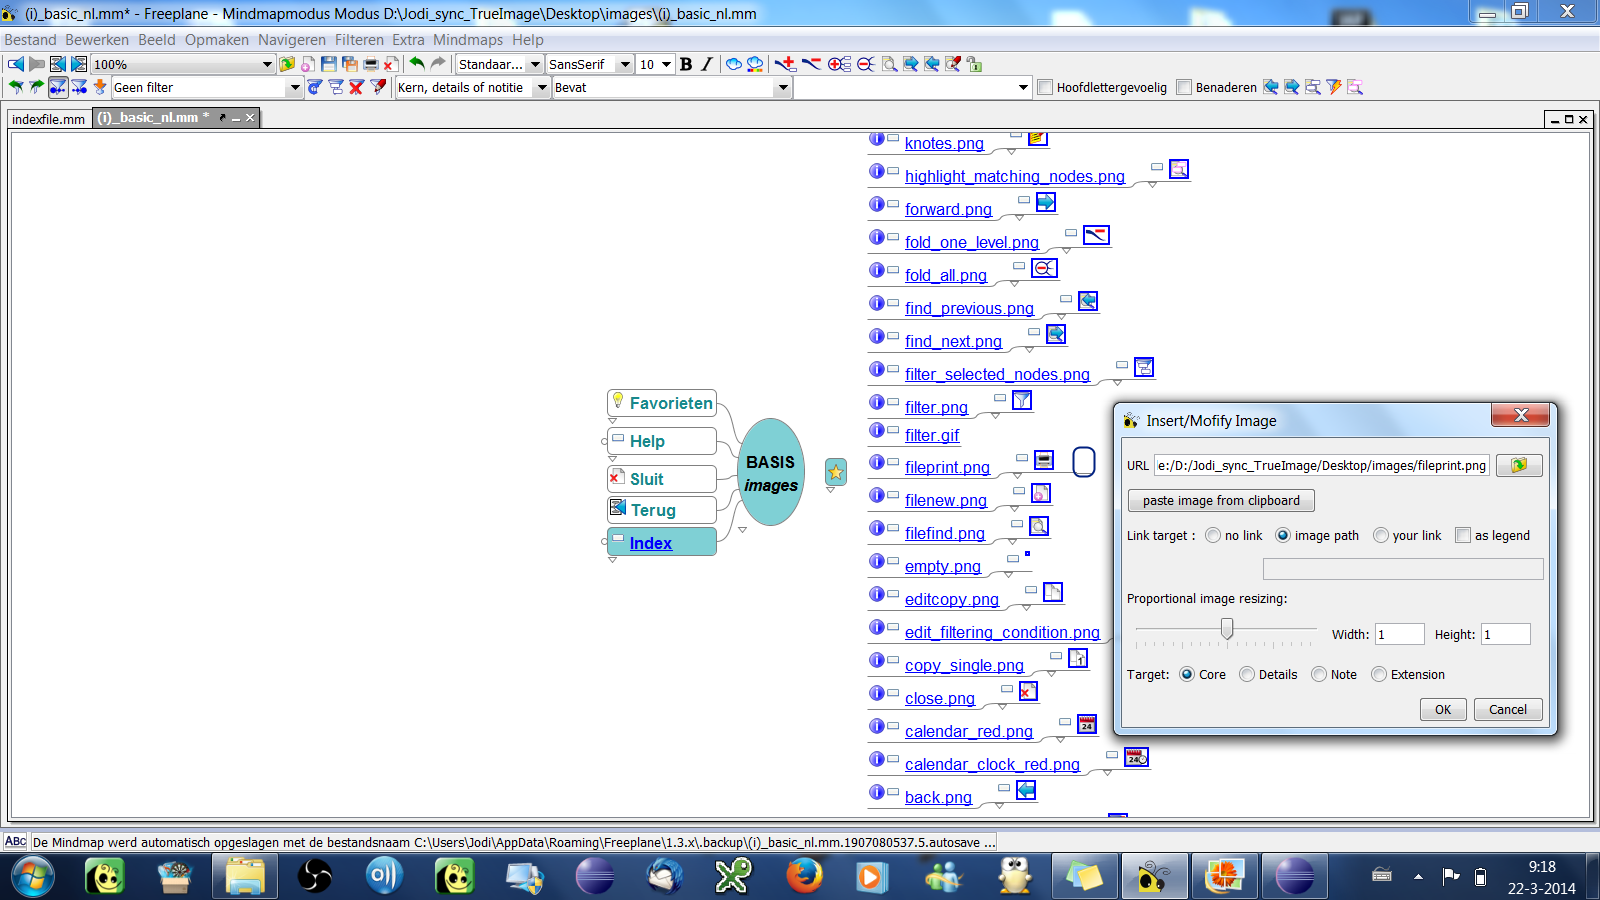Screen dimensions: 1600x900
Task: Apply bold formatting to the node text
Action: point(686,63)
